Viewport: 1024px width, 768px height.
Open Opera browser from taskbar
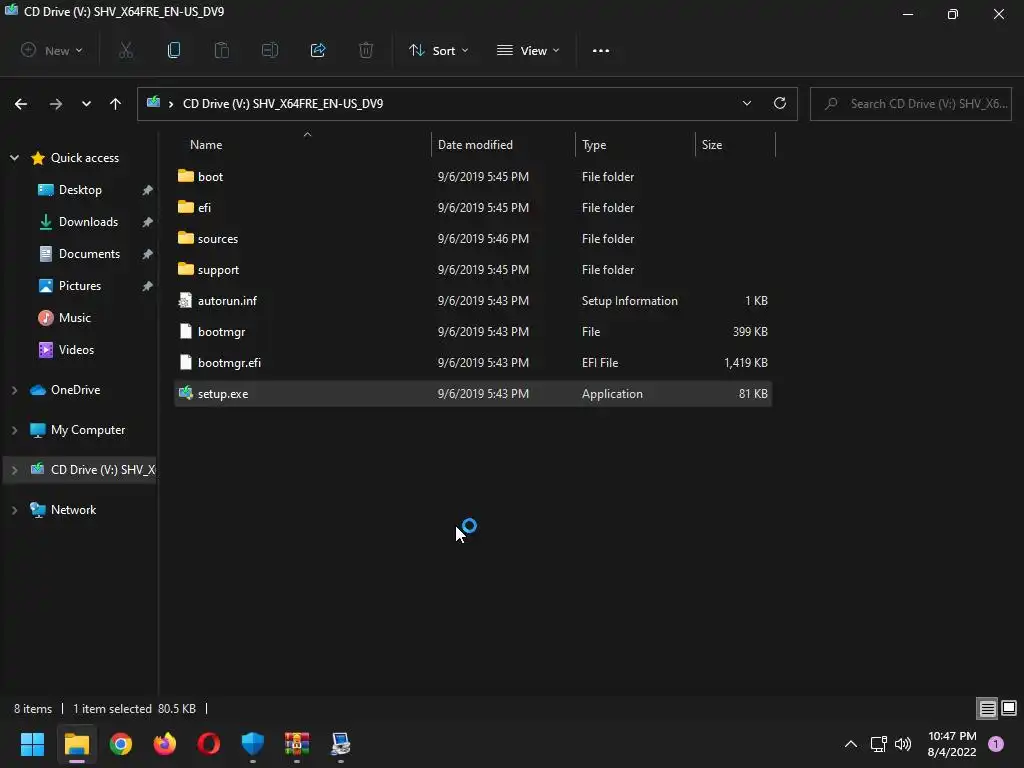pyautogui.click(x=209, y=744)
